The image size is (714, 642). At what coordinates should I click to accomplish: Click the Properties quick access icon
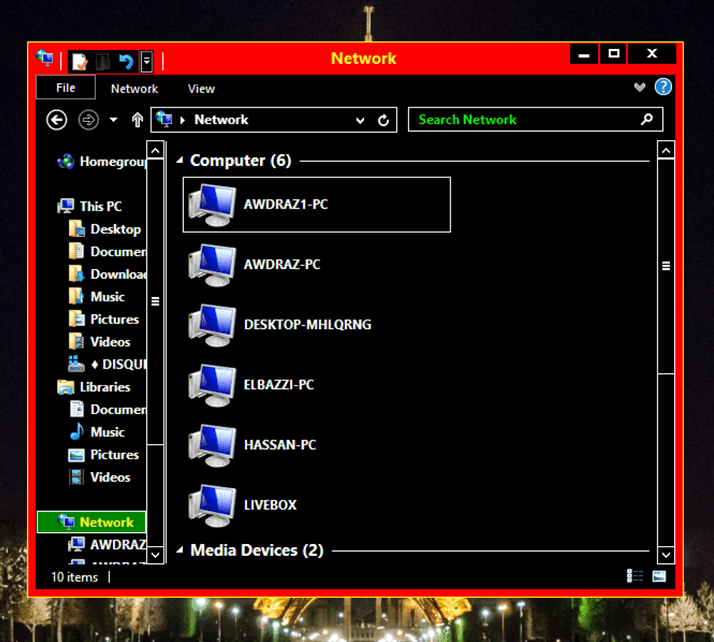click(x=80, y=61)
